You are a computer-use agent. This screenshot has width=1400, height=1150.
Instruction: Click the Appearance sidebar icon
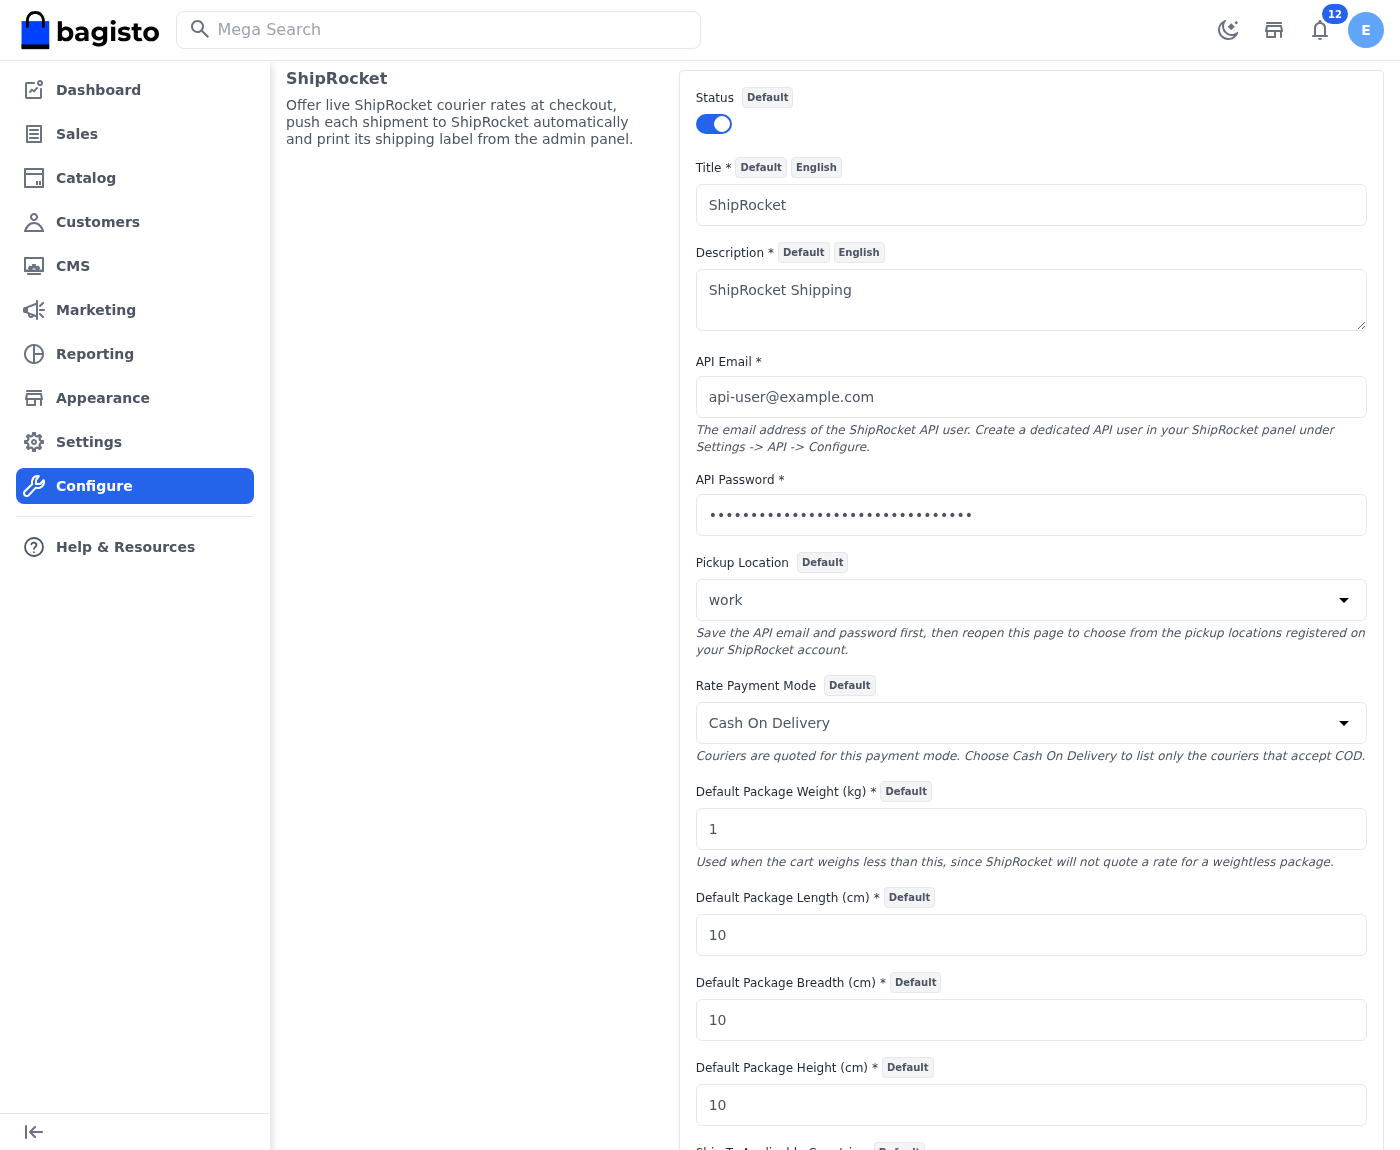click(x=34, y=398)
